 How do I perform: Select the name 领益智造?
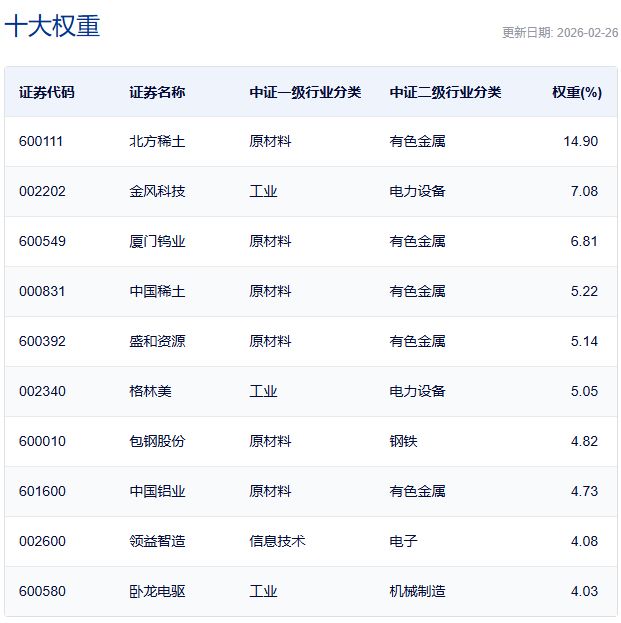[x=157, y=541]
